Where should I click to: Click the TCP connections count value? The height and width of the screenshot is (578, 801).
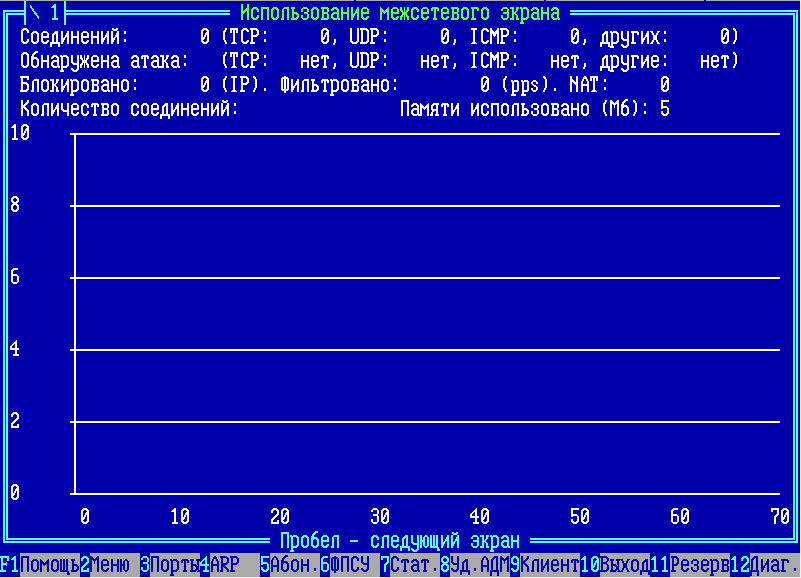point(324,37)
